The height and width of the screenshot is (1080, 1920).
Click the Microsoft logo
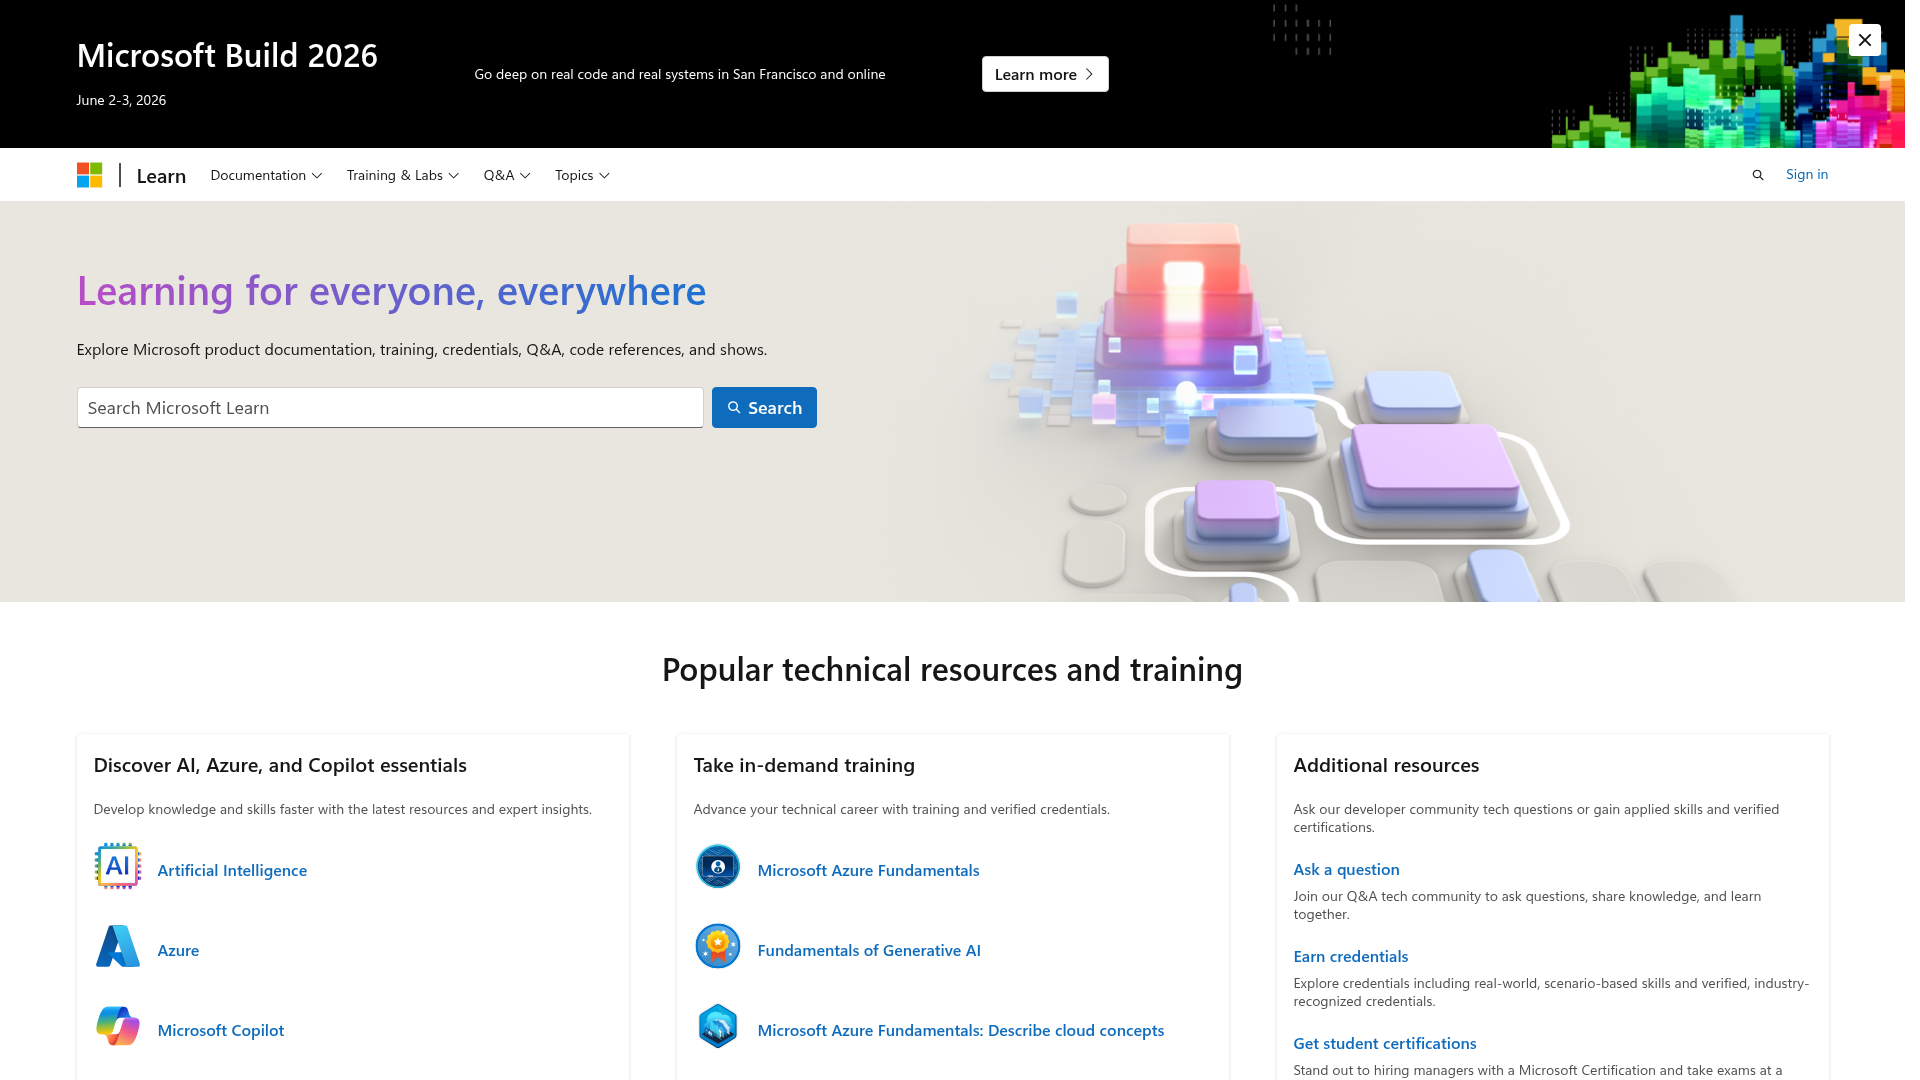[90, 174]
